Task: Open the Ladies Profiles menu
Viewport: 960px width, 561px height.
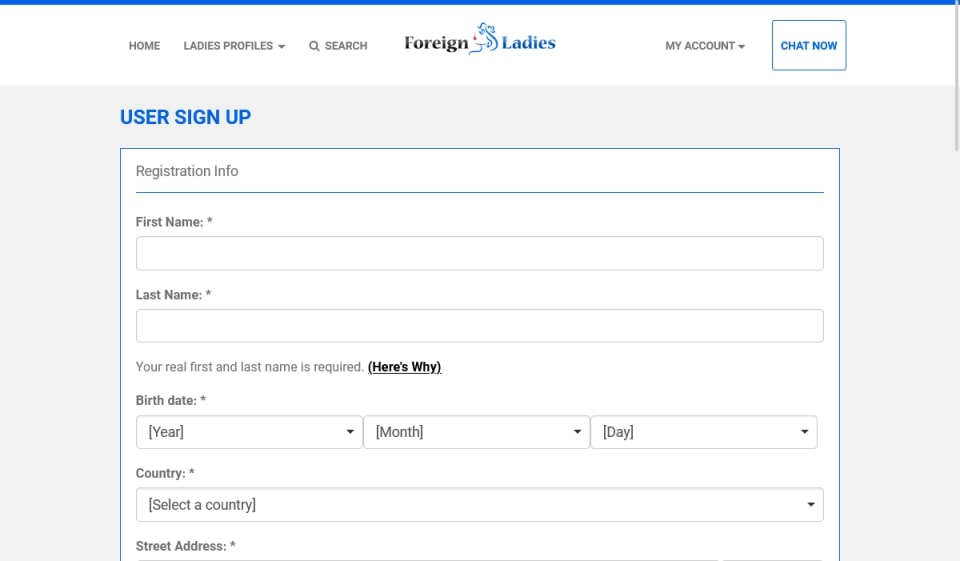Action: click(228, 46)
